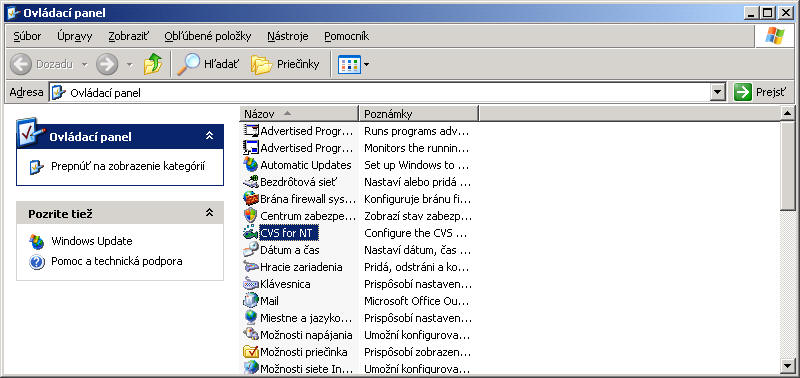Click the list scrollbar down arrow
This screenshot has height=378, width=800.
788,365
